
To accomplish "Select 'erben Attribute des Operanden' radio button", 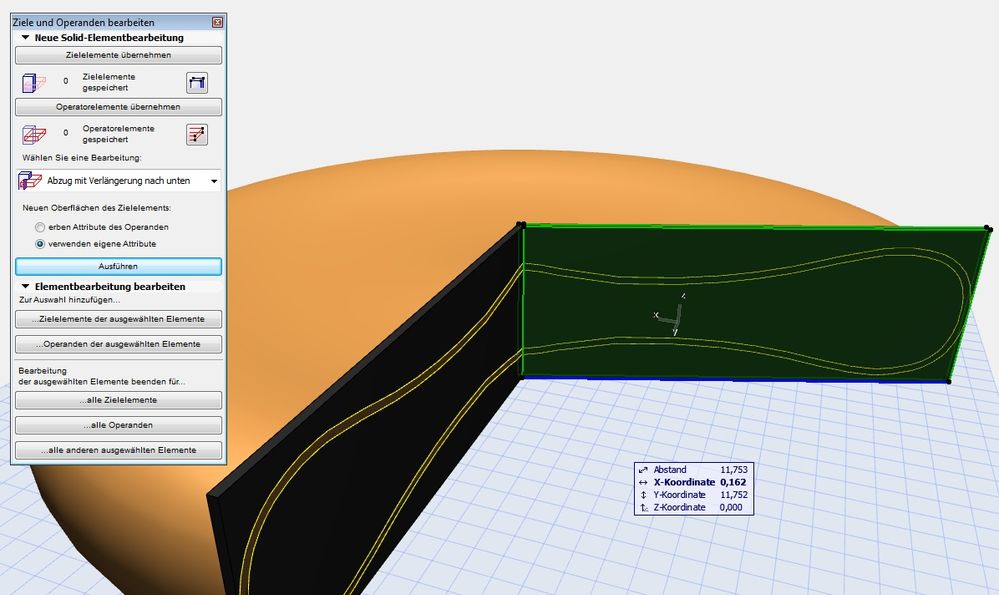I will (40, 227).
